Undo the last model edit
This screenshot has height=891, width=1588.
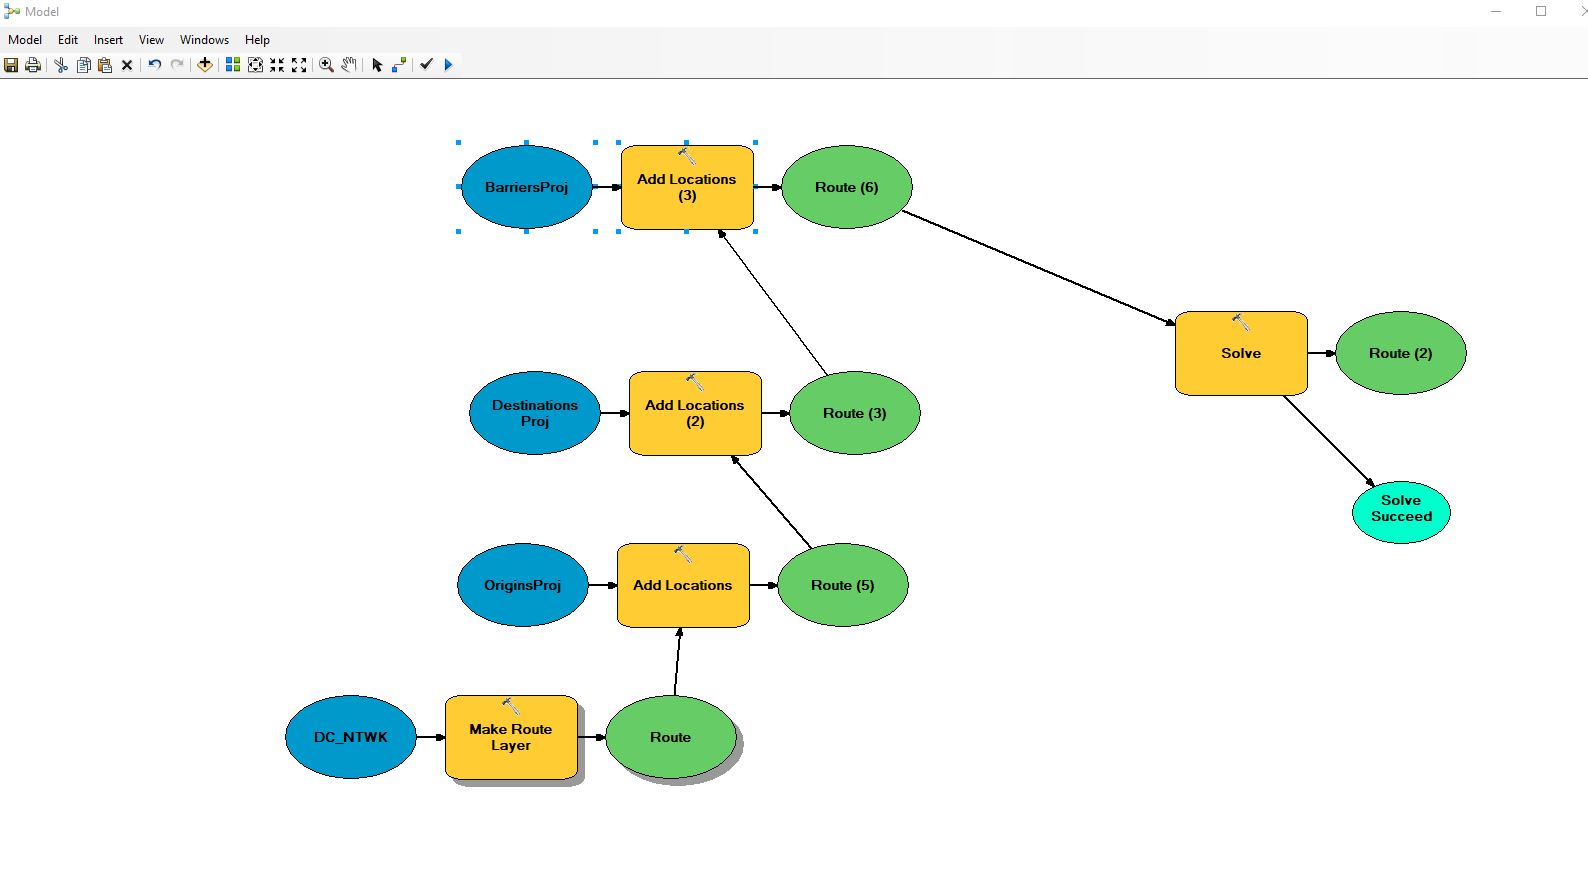coord(155,65)
